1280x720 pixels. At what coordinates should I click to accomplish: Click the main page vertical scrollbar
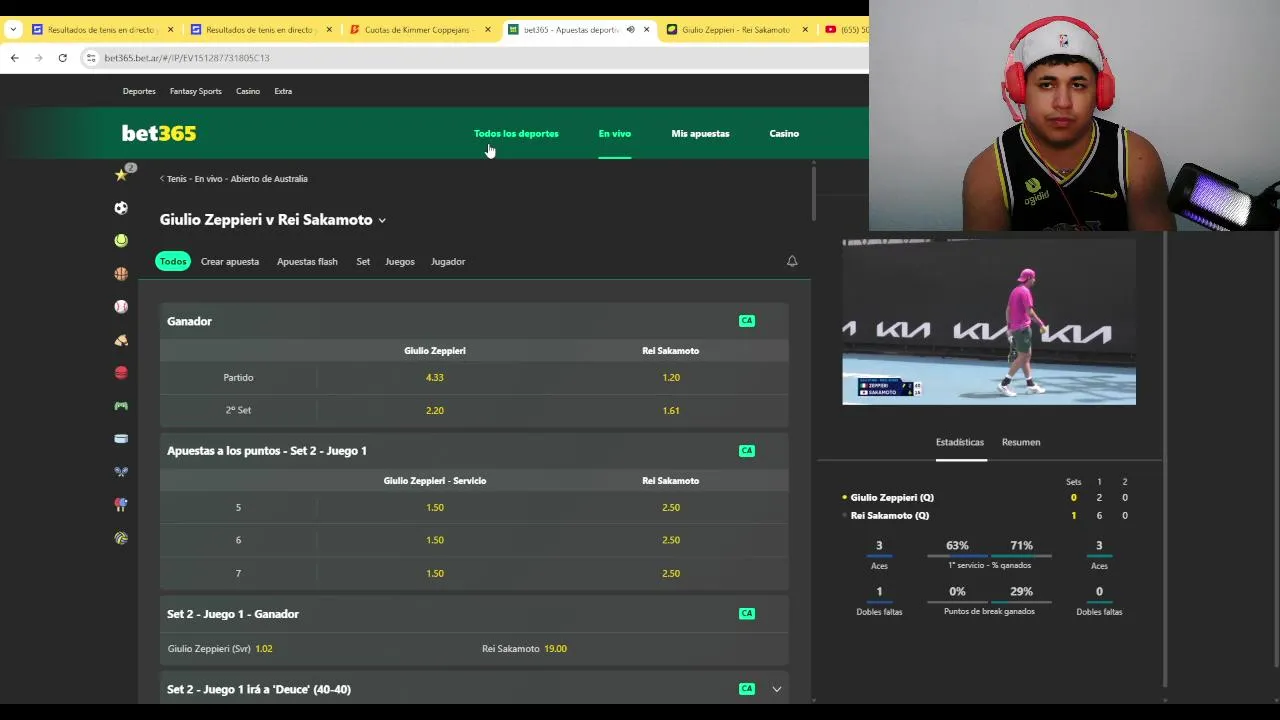coord(814,194)
